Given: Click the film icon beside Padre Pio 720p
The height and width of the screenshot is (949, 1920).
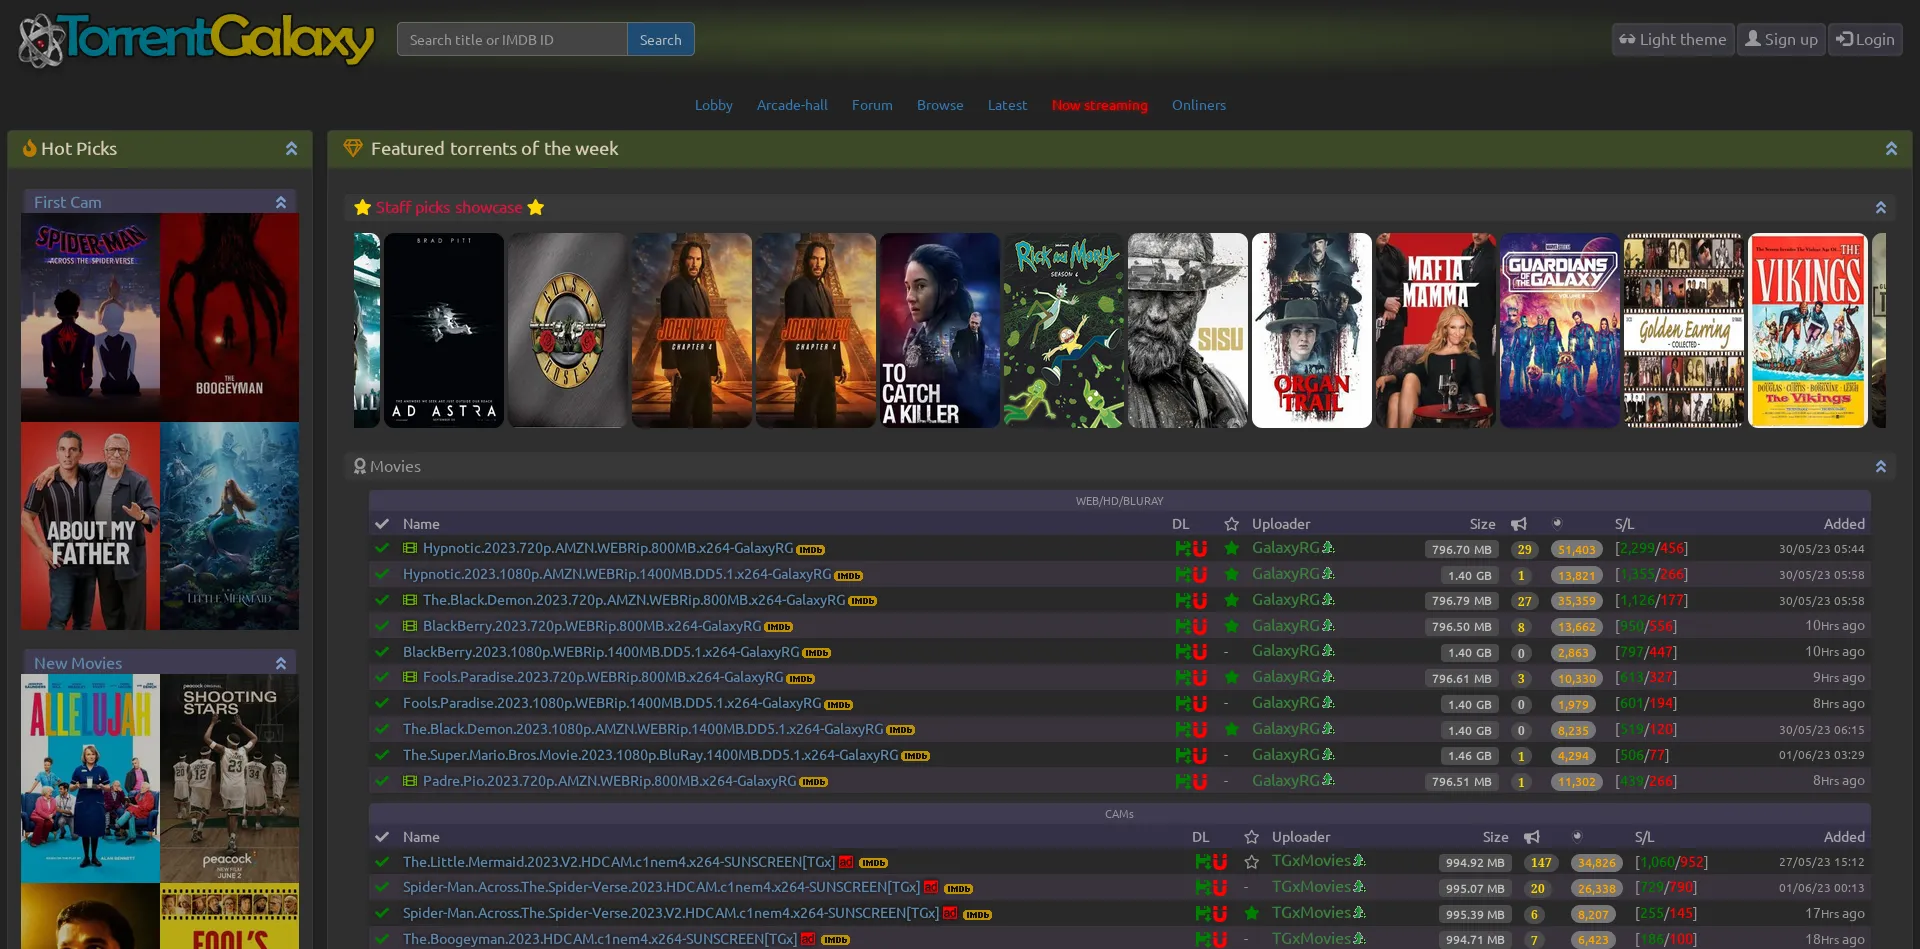Looking at the screenshot, I should pos(410,781).
